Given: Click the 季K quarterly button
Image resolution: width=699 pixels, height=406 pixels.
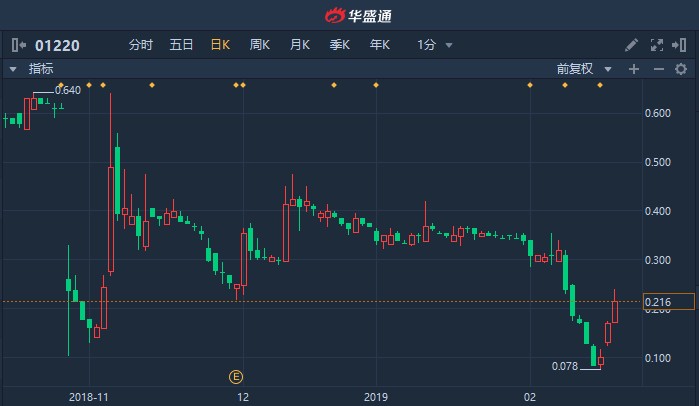Looking at the screenshot, I should coord(340,45).
